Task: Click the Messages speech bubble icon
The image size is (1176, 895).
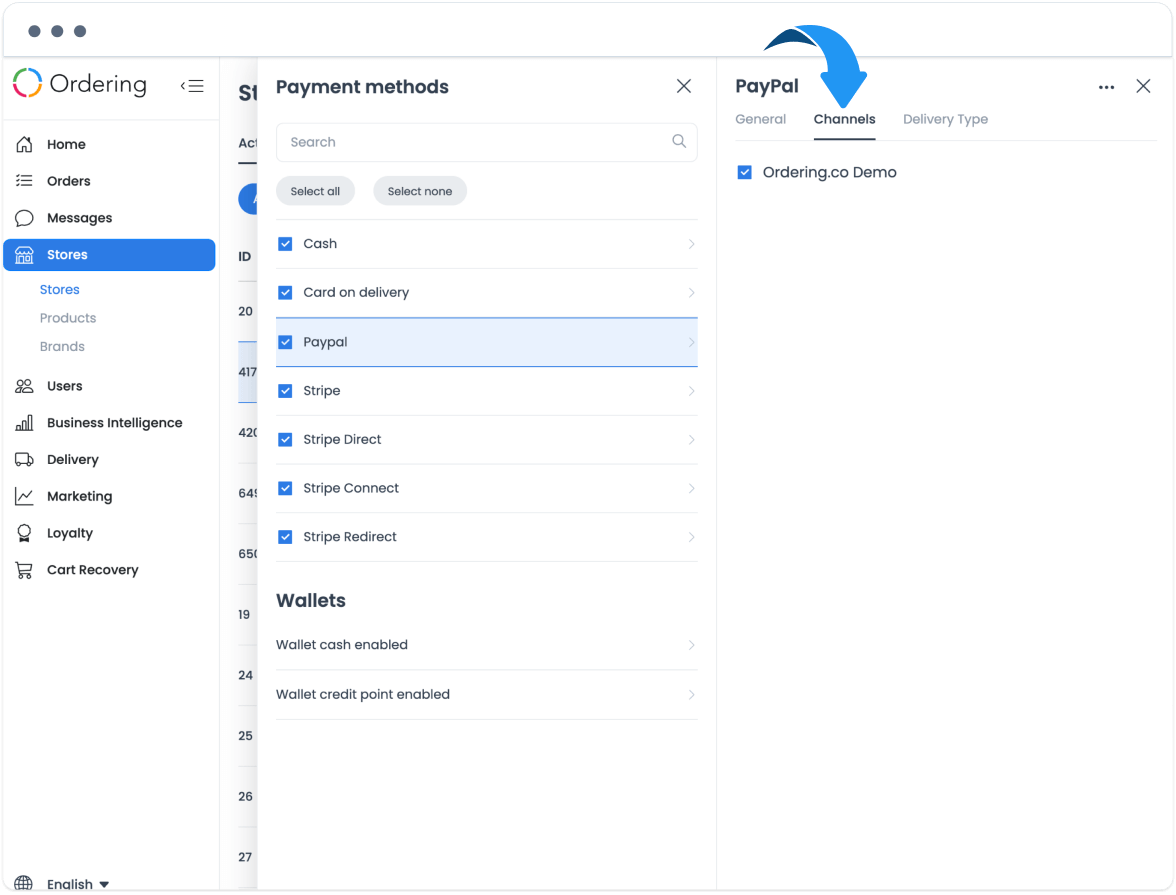Action: point(24,218)
